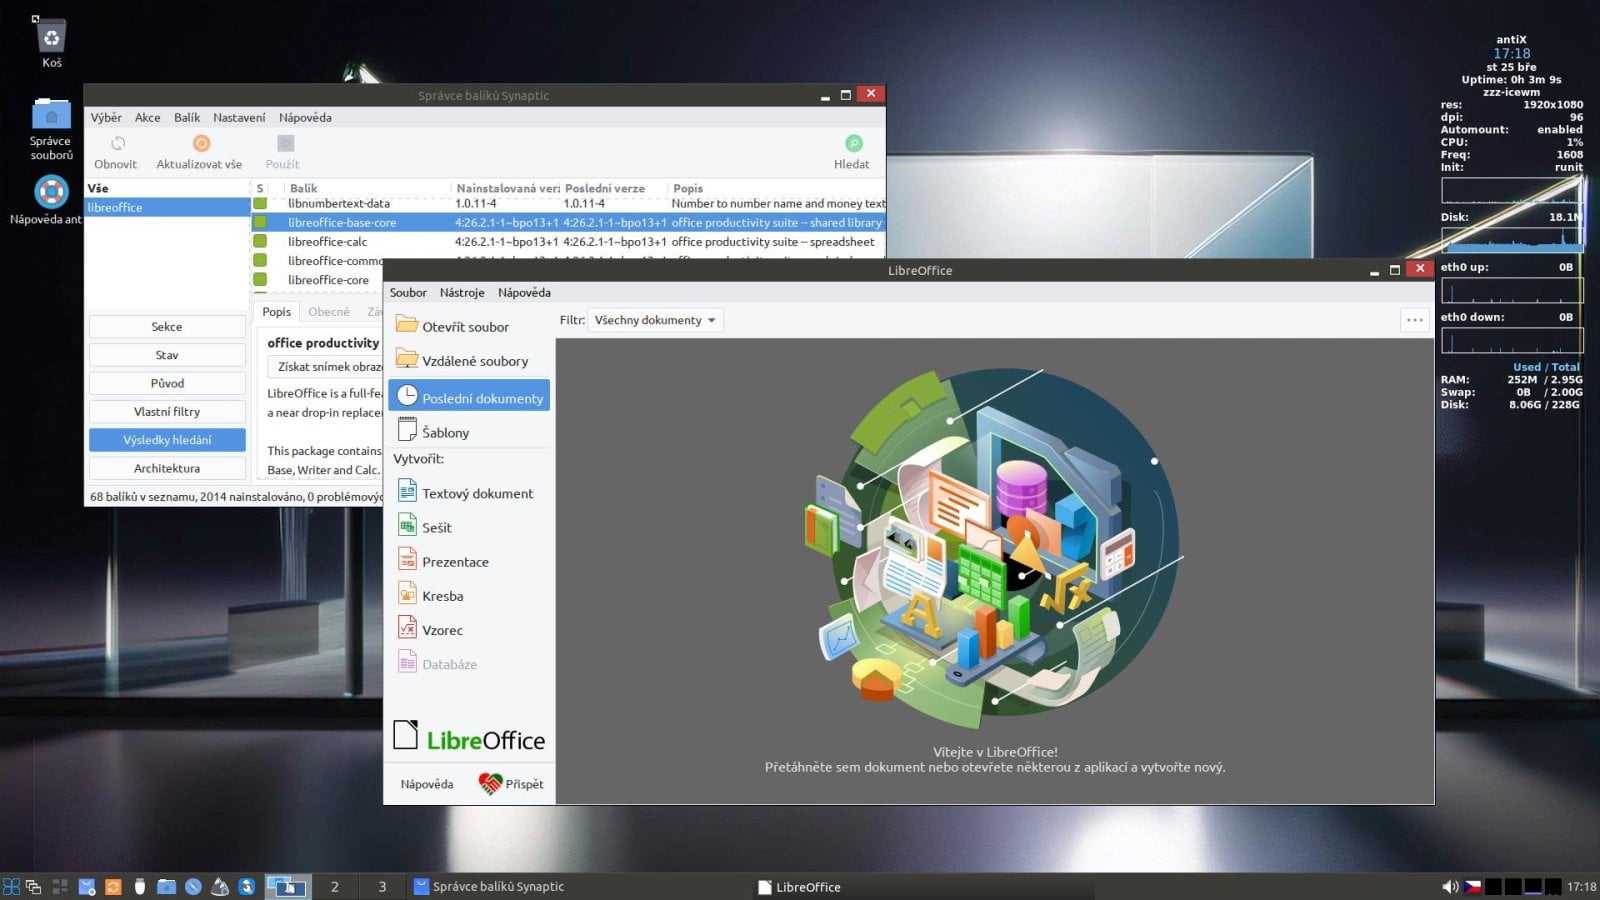The height and width of the screenshot is (900, 1600).
Task: Open the Nastavení menu in Synaptic
Action: tap(239, 117)
